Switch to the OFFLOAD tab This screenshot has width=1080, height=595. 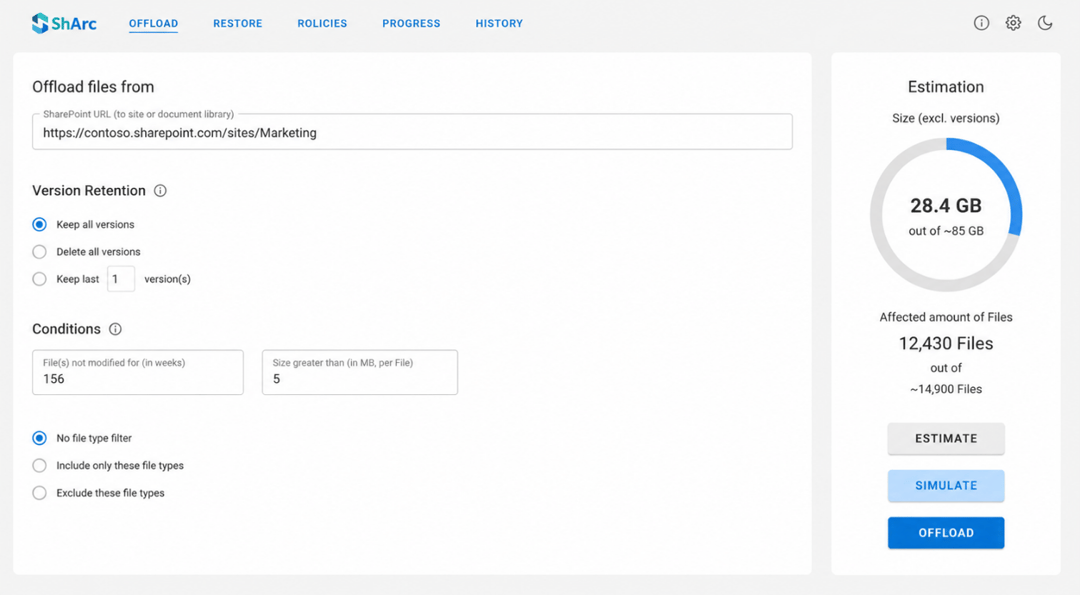point(154,23)
